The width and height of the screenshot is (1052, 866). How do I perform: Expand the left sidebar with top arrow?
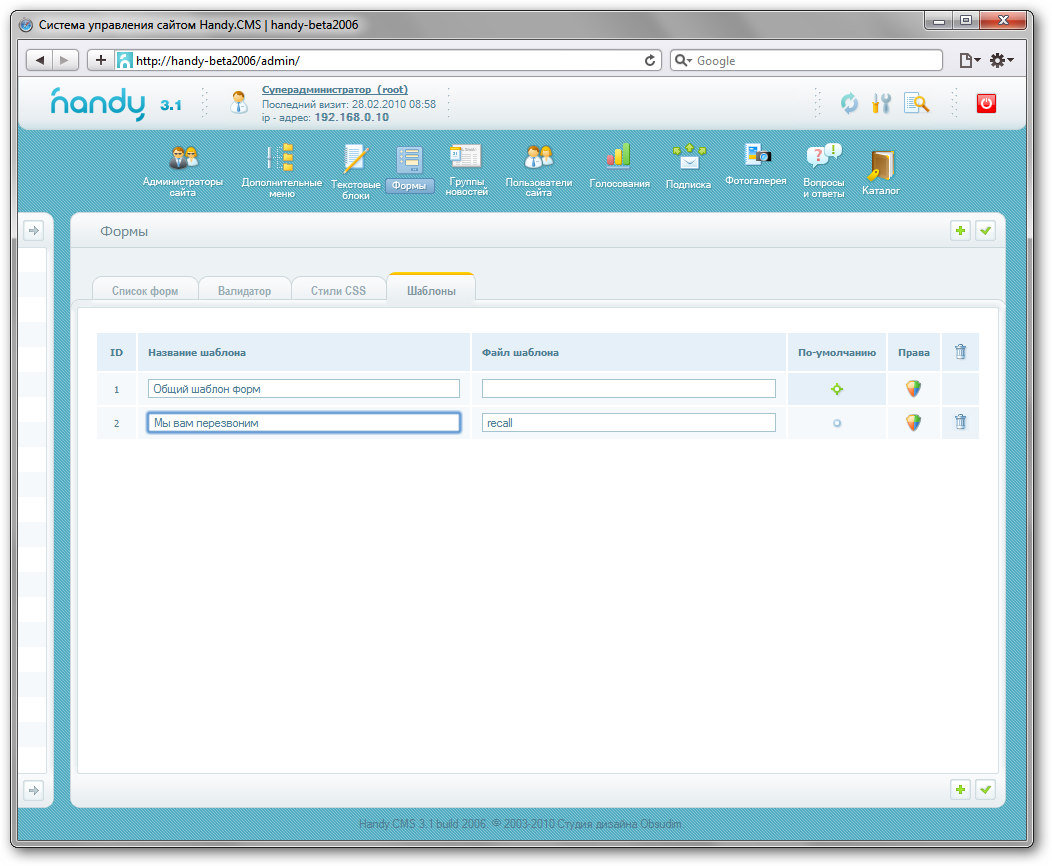pyautogui.click(x=33, y=231)
